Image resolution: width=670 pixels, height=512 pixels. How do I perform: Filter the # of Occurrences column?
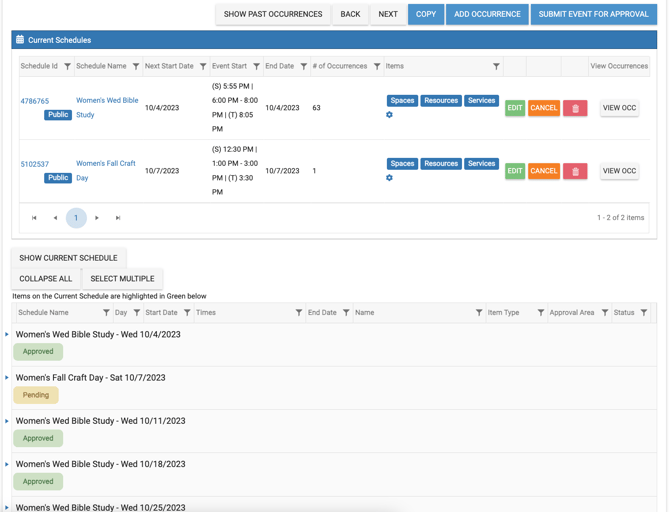[377, 67]
